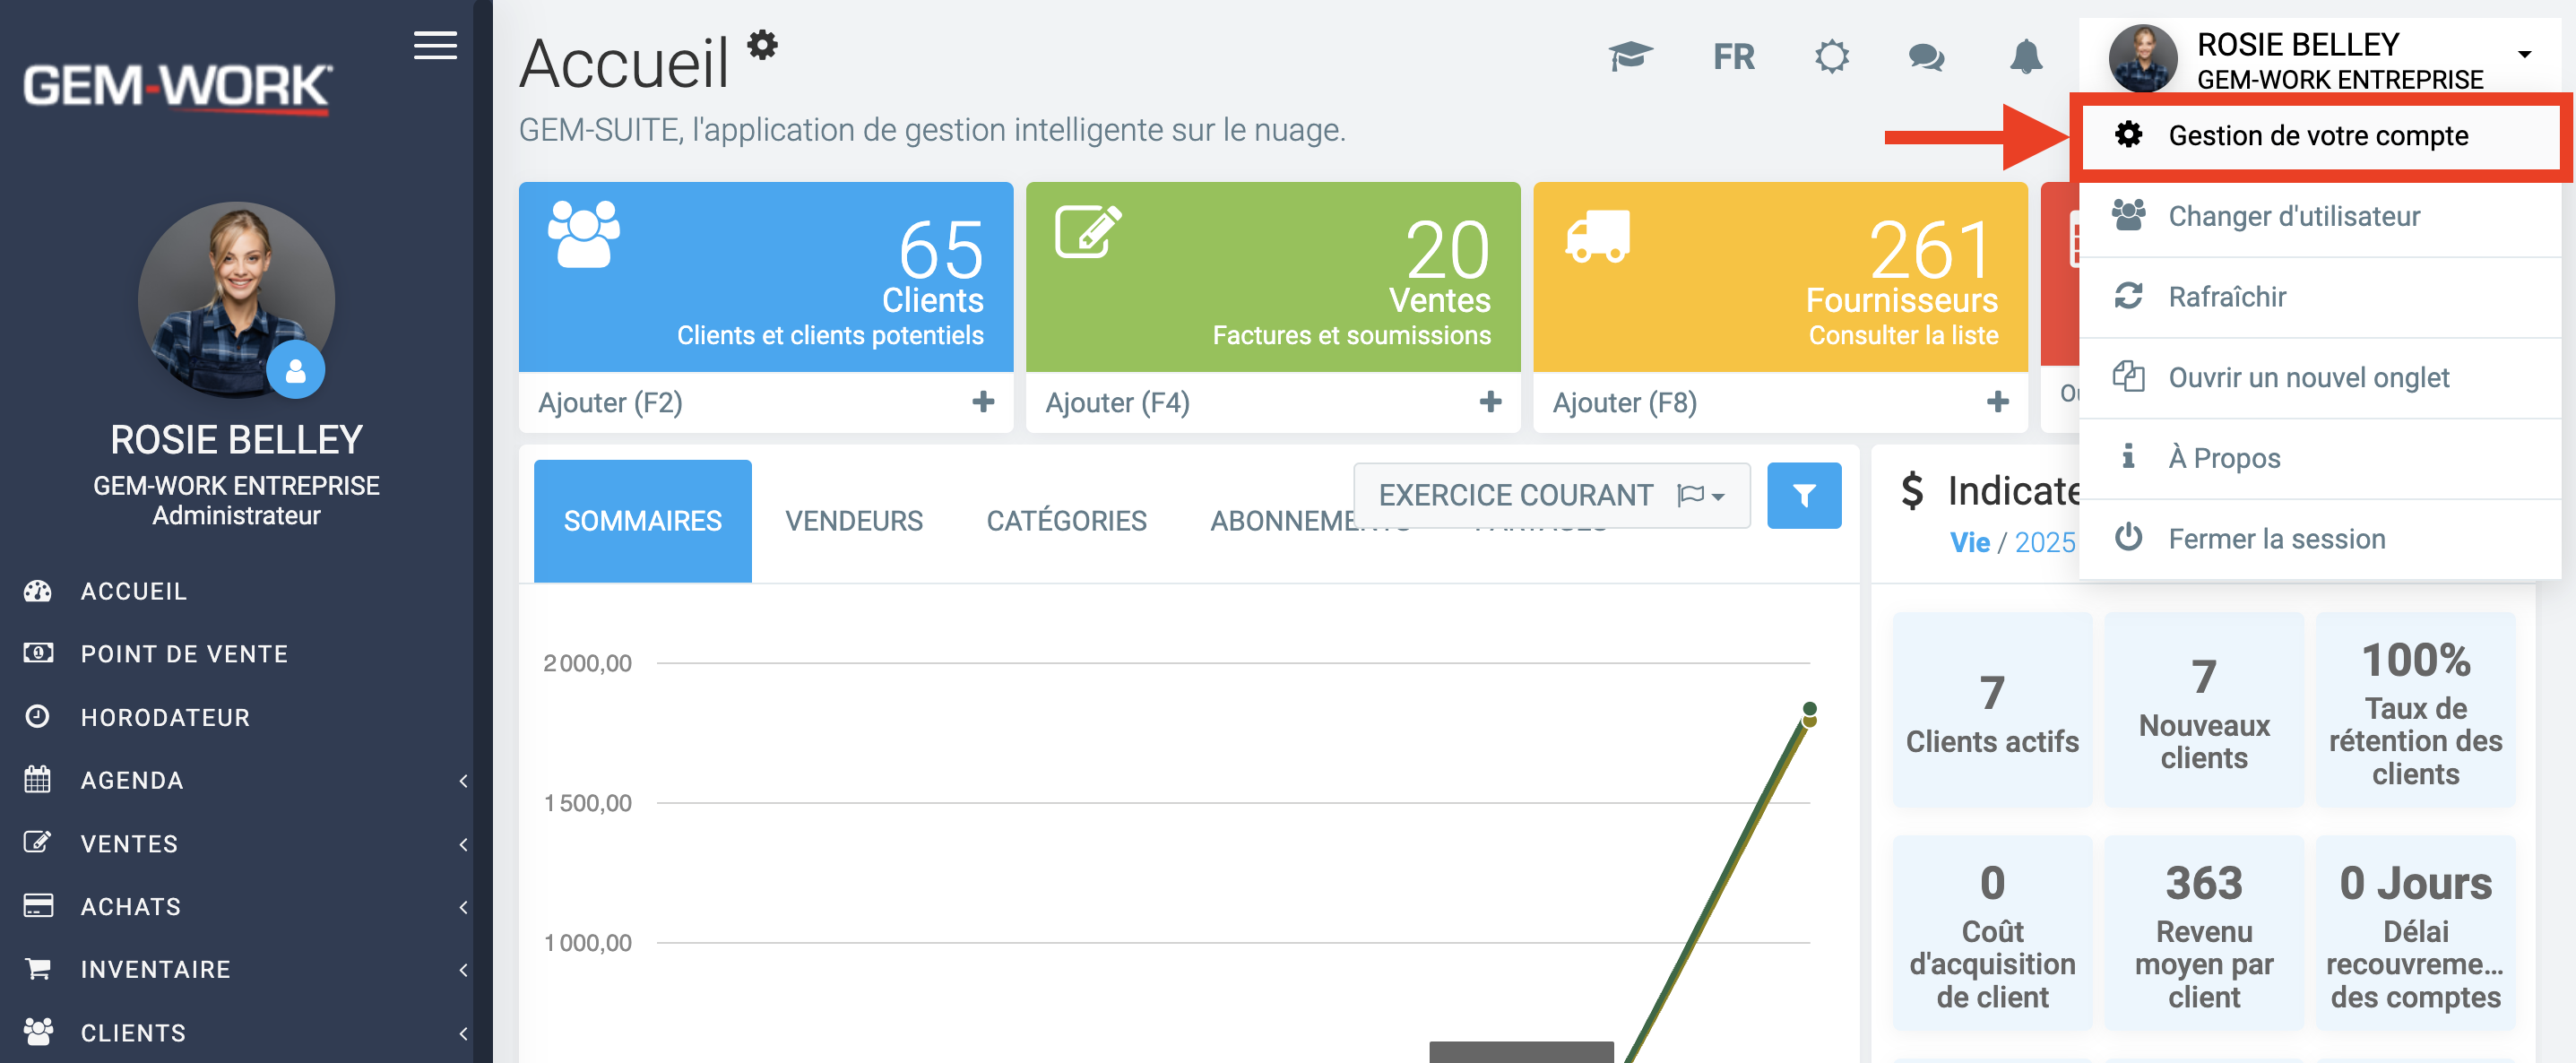Screen dimensions: 2576x1063
Task: Click the plus icon next to Ajouter (F8)
Action: [x=1997, y=402]
